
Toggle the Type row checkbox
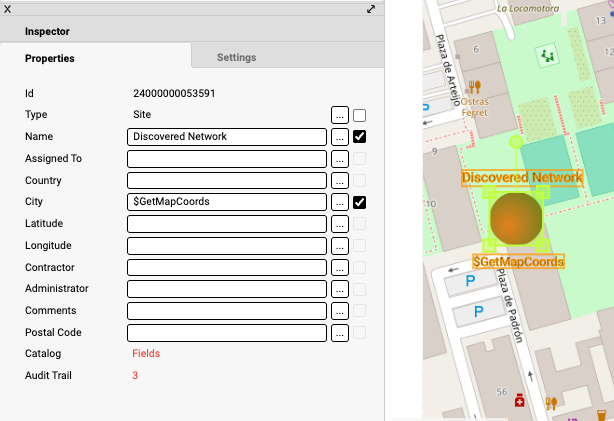(359, 115)
